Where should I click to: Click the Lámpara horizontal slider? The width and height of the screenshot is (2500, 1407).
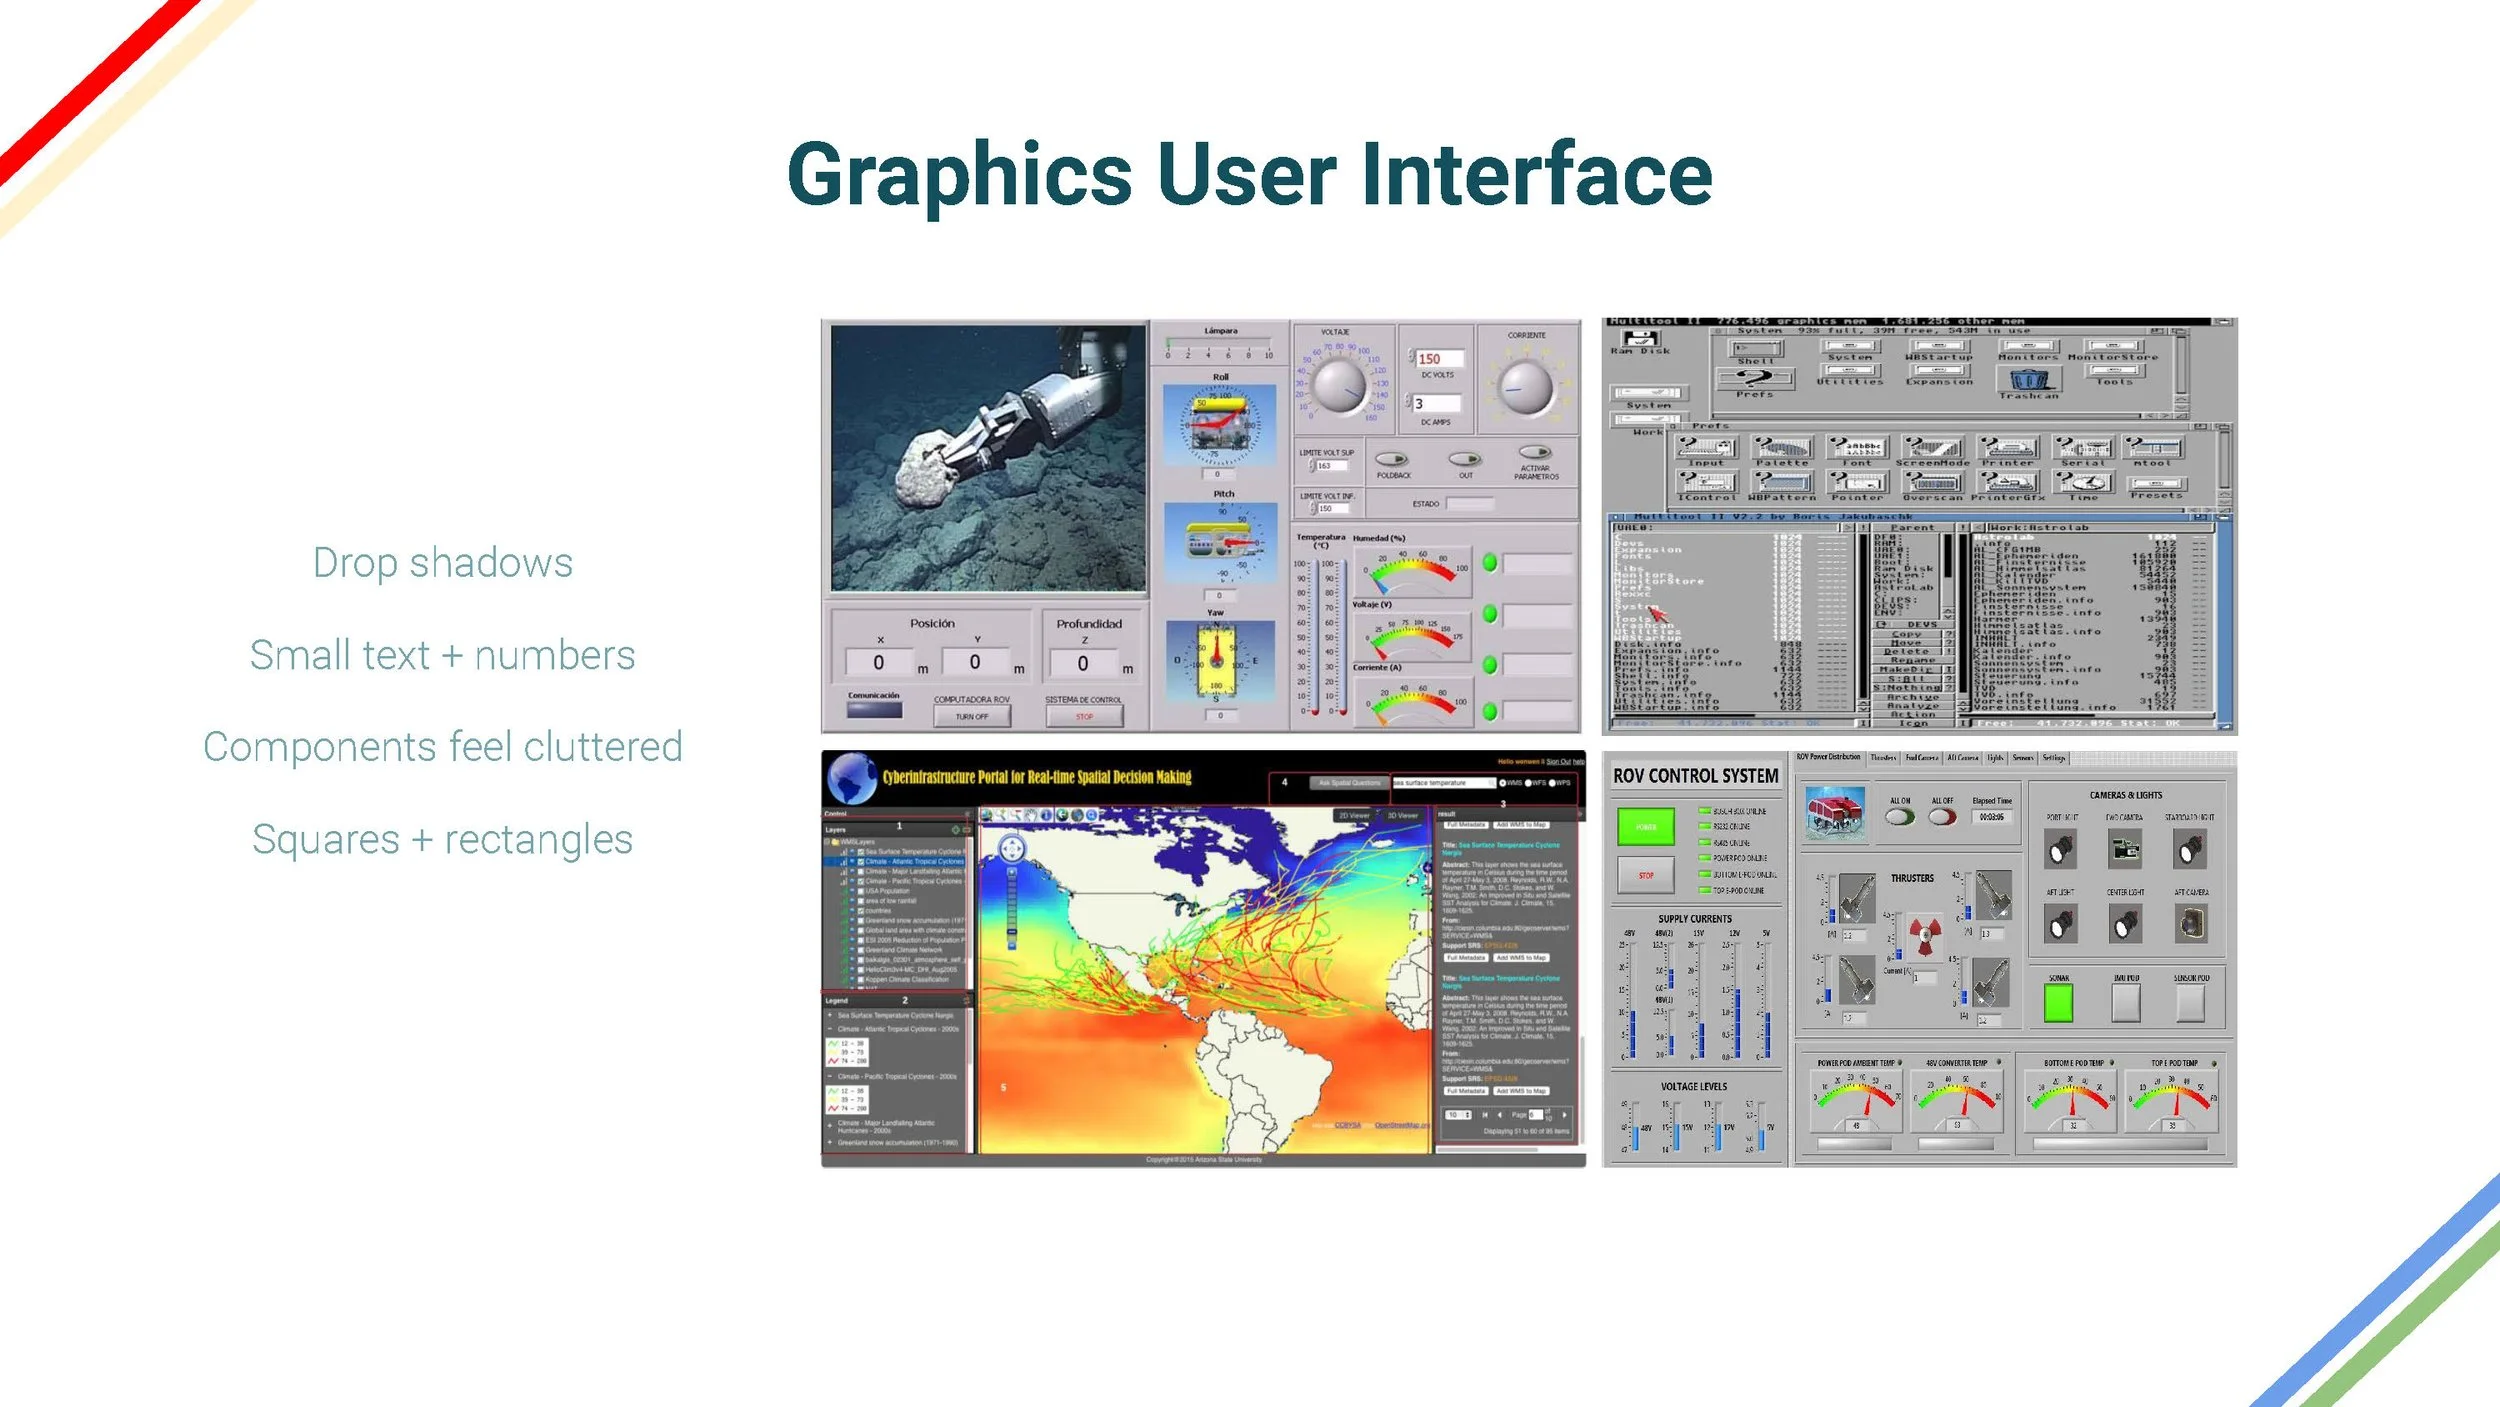click(x=1218, y=343)
